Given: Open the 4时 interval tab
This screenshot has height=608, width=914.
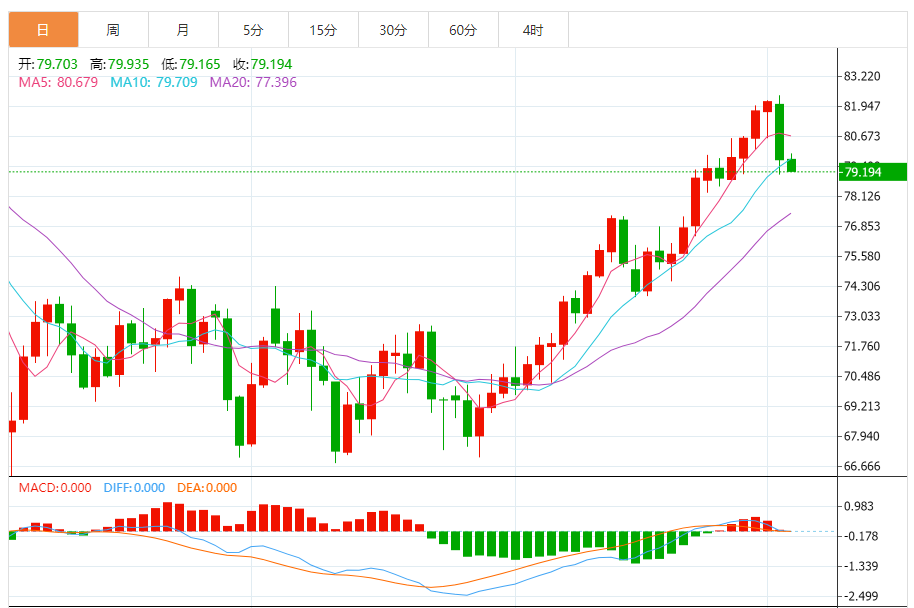Looking at the screenshot, I should pyautogui.click(x=533, y=30).
